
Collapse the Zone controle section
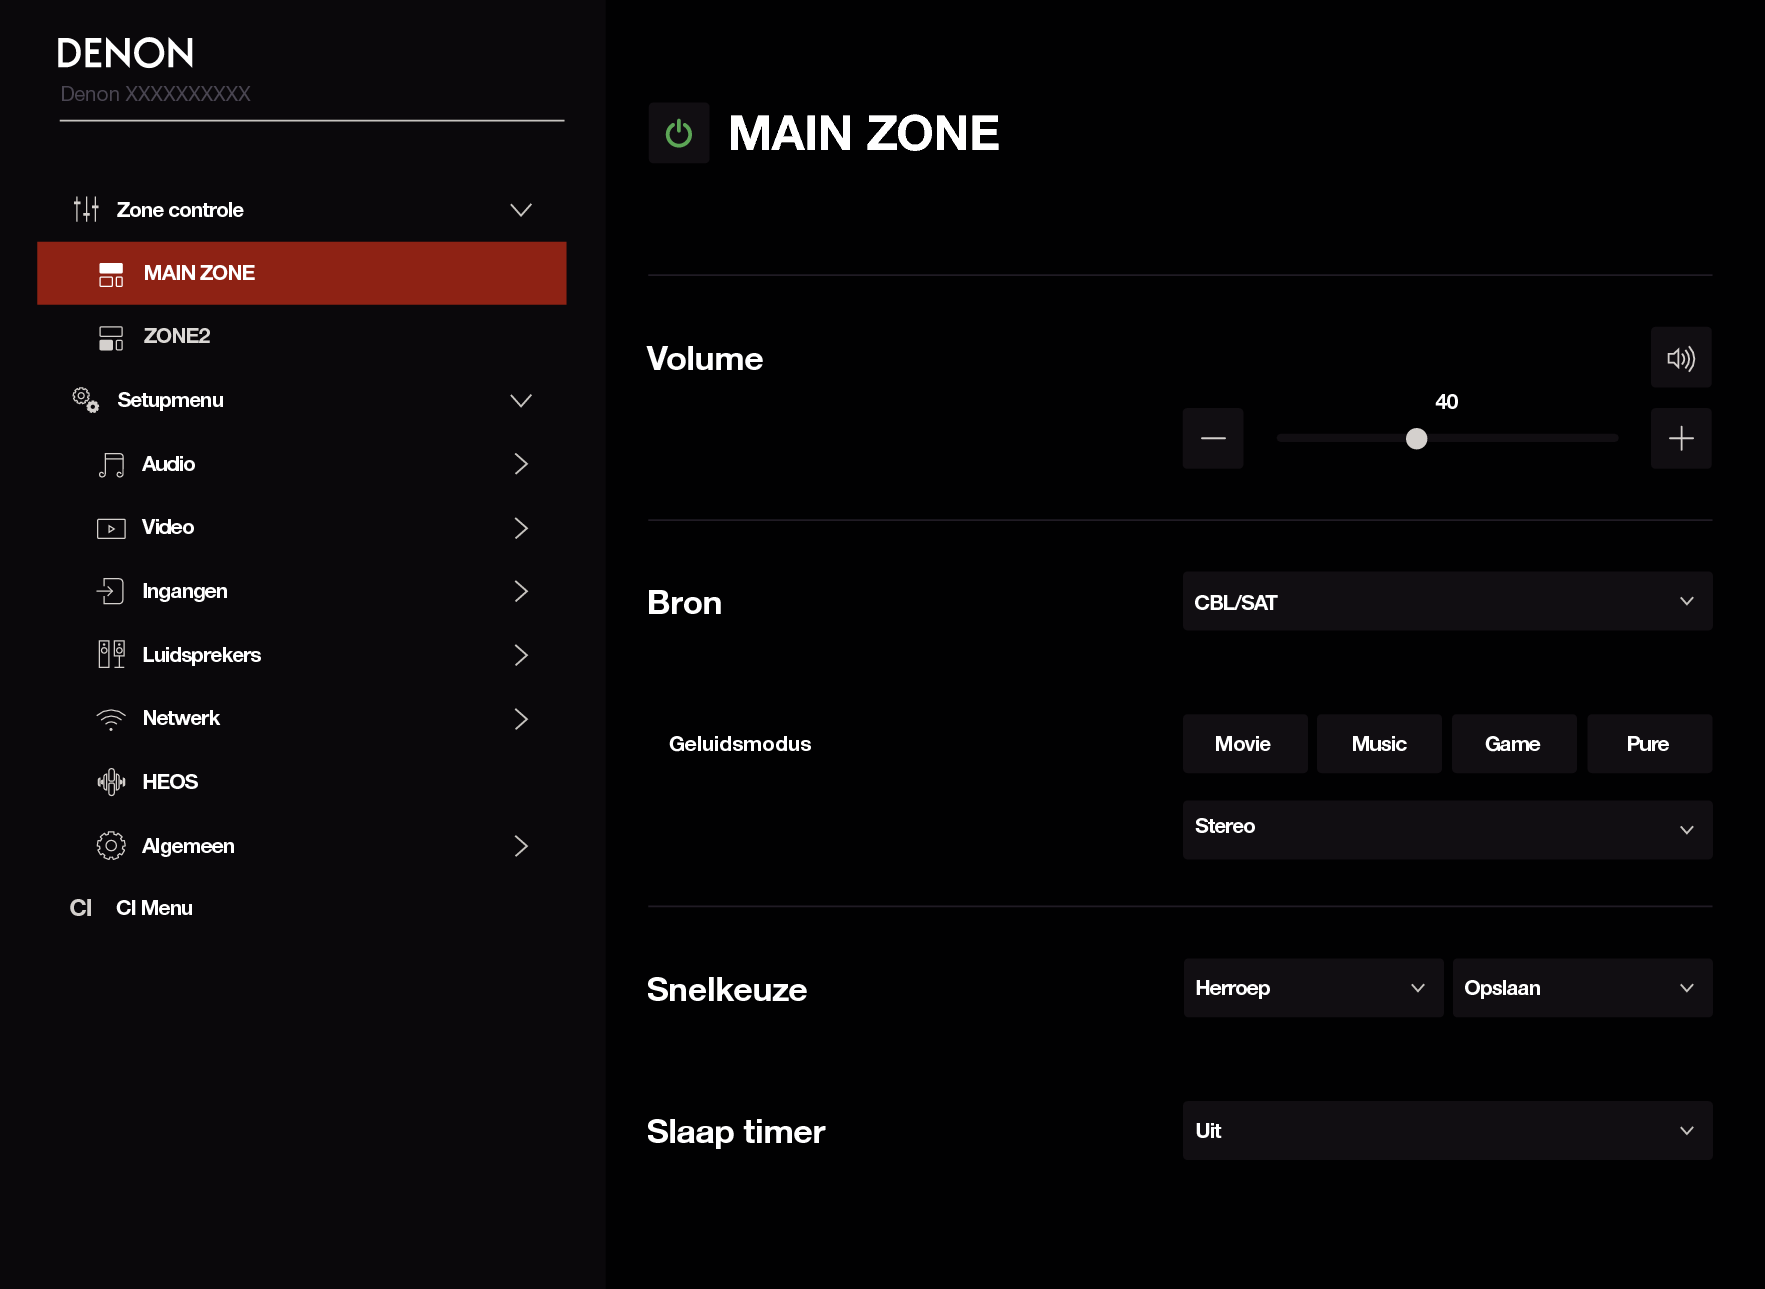pyautogui.click(x=520, y=210)
